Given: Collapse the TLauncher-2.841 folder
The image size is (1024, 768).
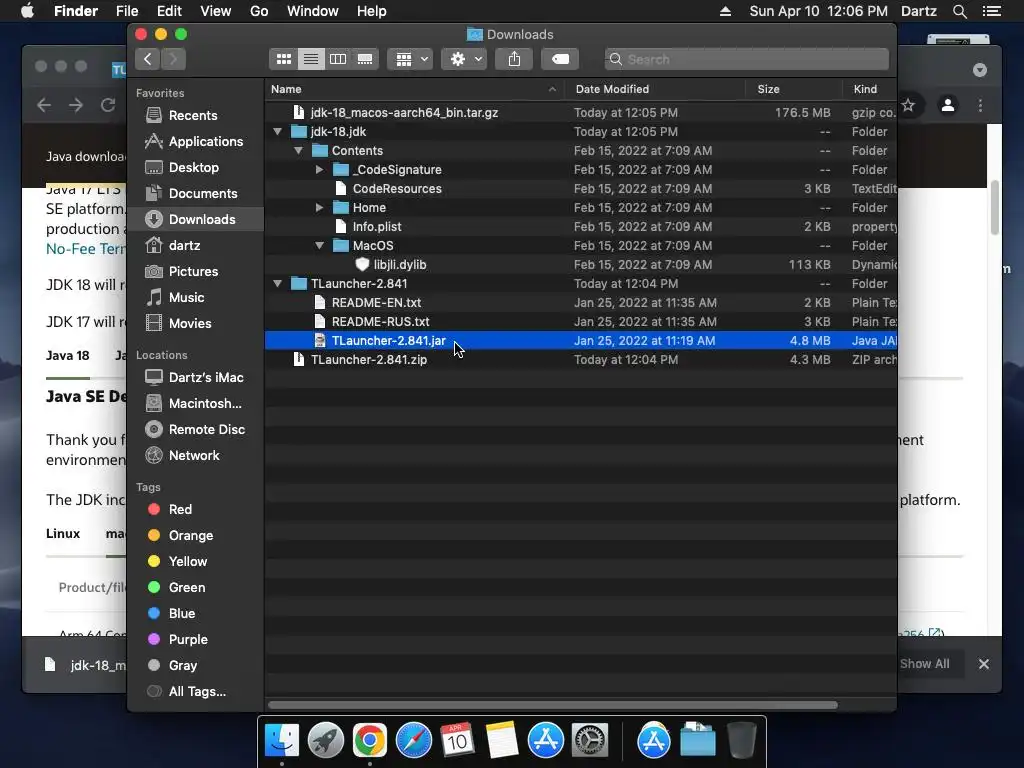Looking at the screenshot, I should (278, 284).
